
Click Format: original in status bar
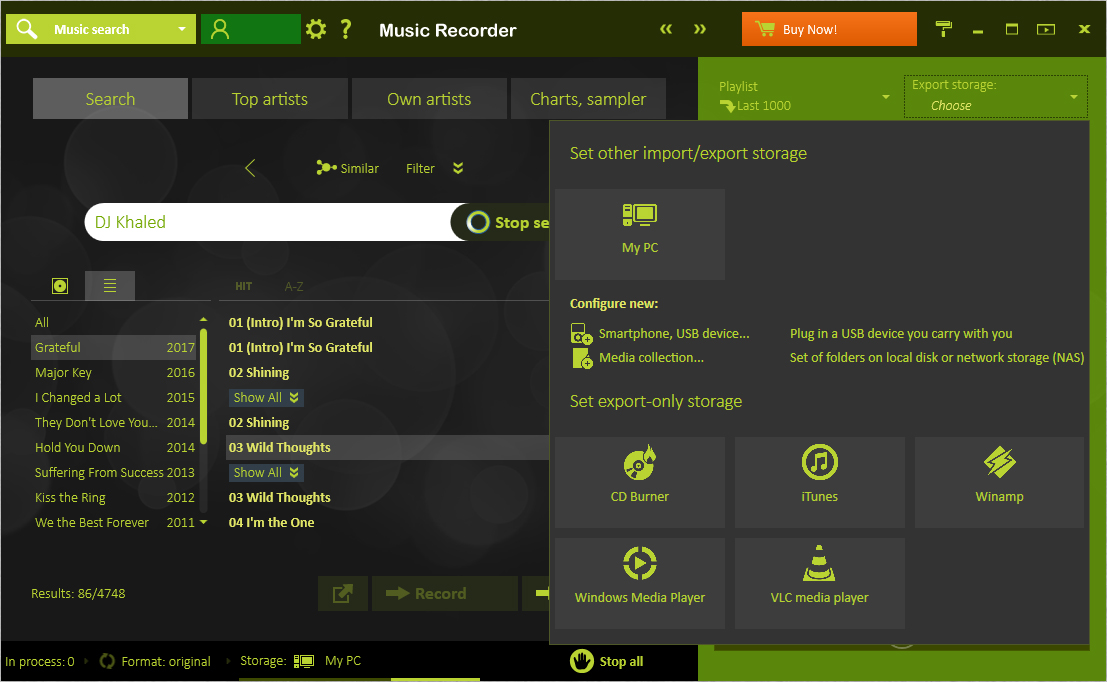[165, 662]
